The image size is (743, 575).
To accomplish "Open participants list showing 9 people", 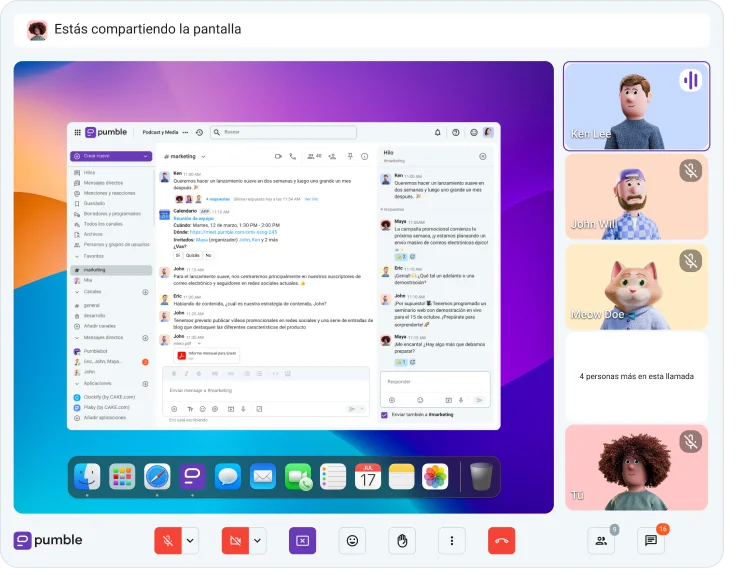I will pos(601,540).
